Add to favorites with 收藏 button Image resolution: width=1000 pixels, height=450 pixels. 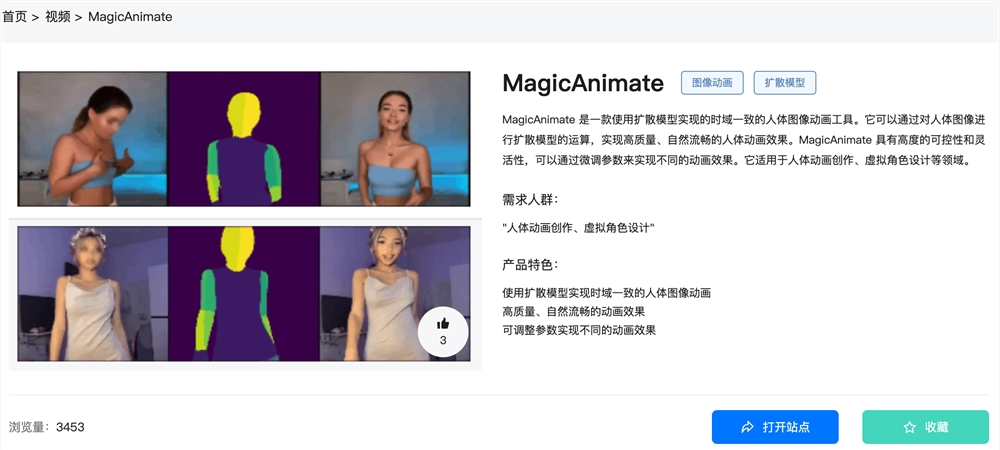(925, 427)
